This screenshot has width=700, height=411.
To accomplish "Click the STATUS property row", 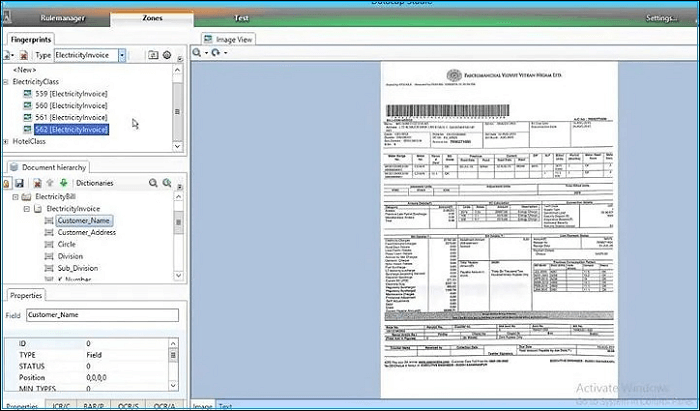I will click(x=87, y=366).
